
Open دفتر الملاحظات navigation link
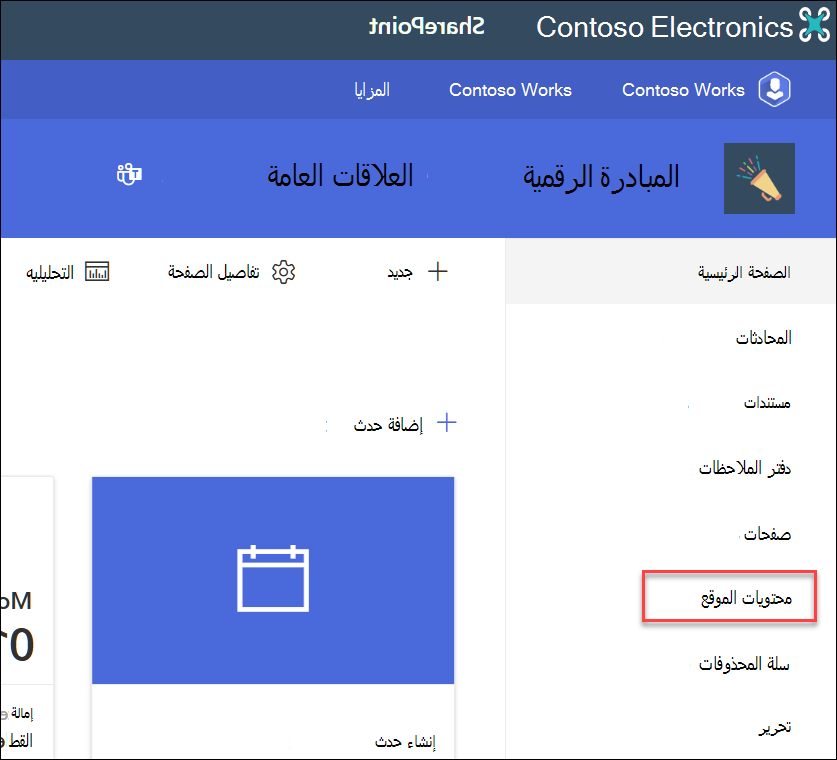tap(745, 468)
